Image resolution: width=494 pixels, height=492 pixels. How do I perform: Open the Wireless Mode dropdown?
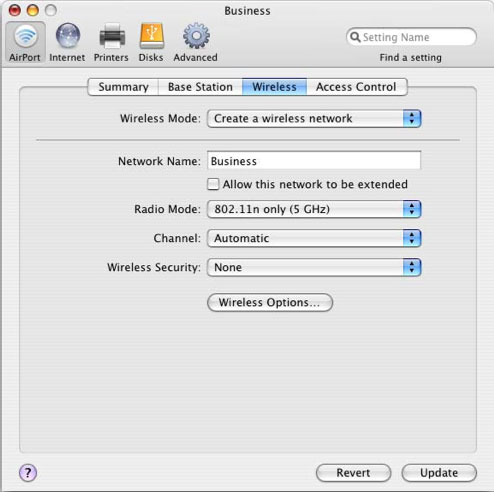click(x=314, y=118)
